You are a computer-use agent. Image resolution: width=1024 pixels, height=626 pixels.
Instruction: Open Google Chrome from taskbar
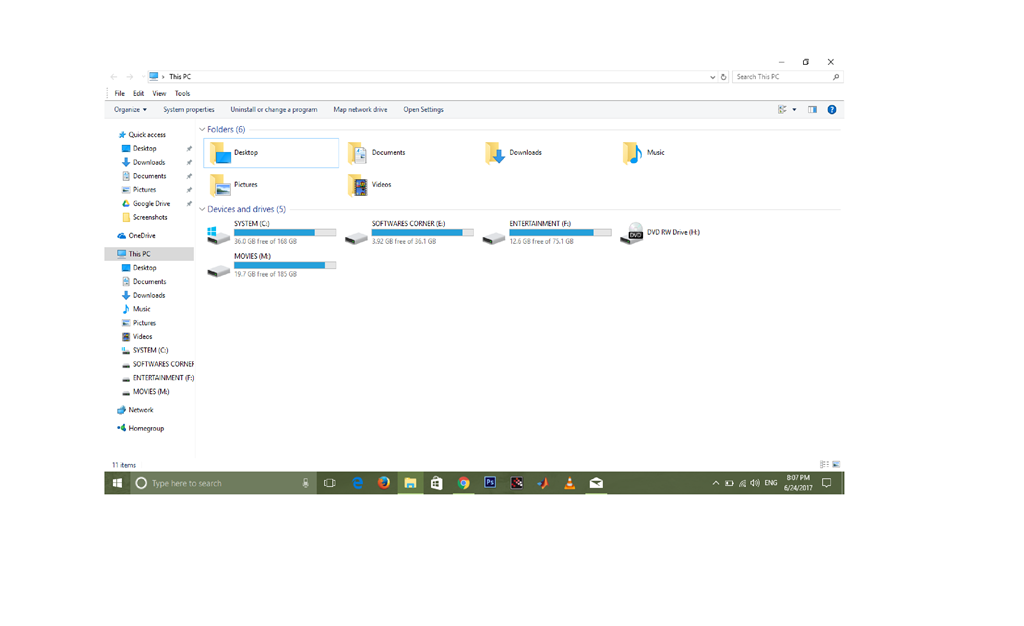tap(463, 483)
